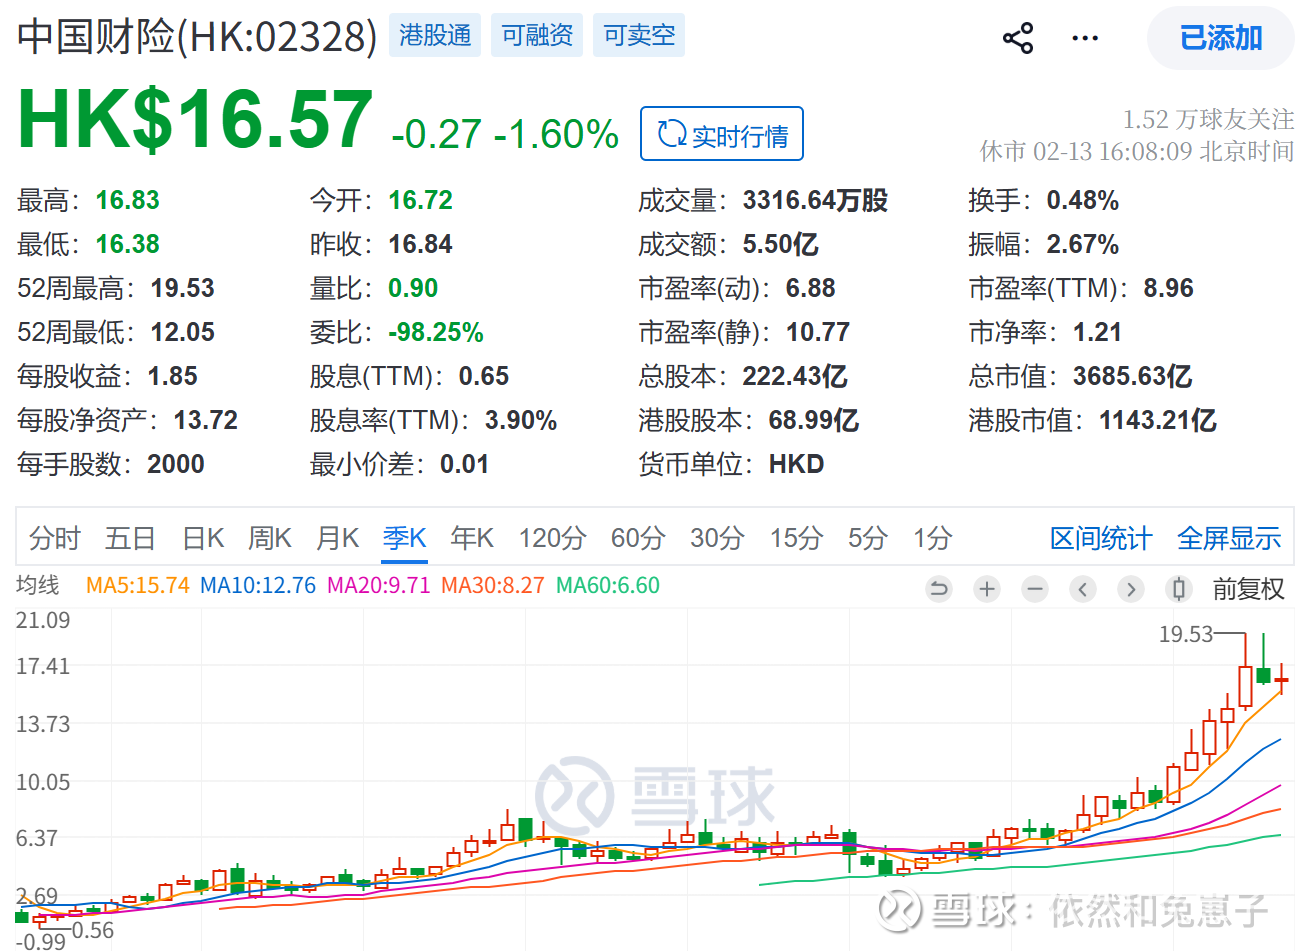Image resolution: width=1307 pixels, height=951 pixels.
Task: Toggle the candlestick style icon
Action: click(x=1179, y=589)
